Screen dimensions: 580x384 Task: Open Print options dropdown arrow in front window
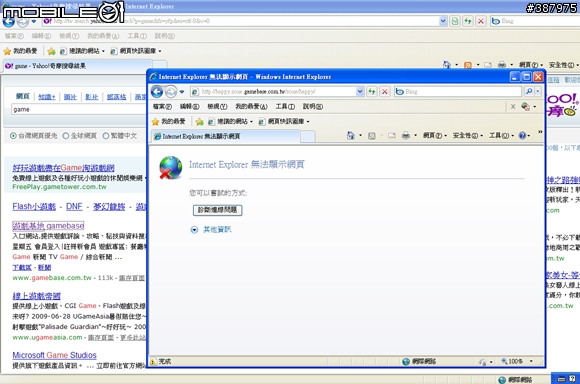415,136
